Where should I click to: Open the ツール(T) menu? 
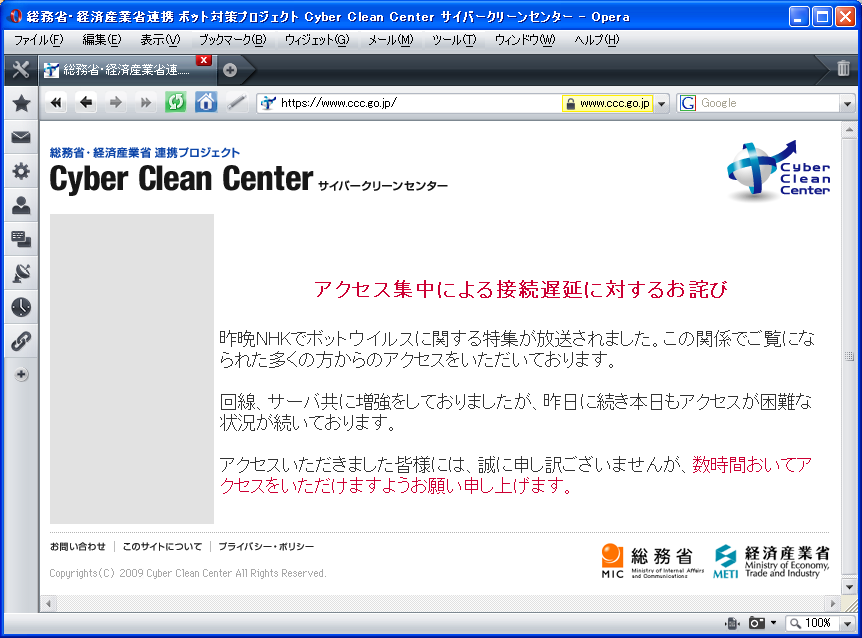[454, 40]
